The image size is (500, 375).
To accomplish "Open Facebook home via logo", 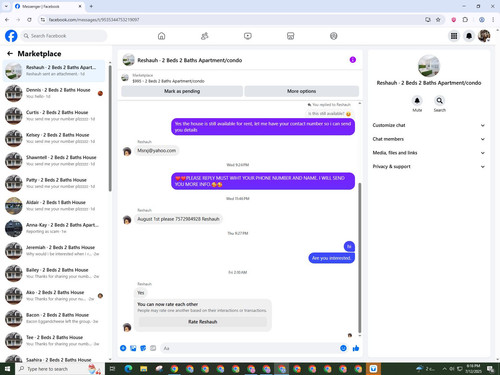I will tap(11, 36).
